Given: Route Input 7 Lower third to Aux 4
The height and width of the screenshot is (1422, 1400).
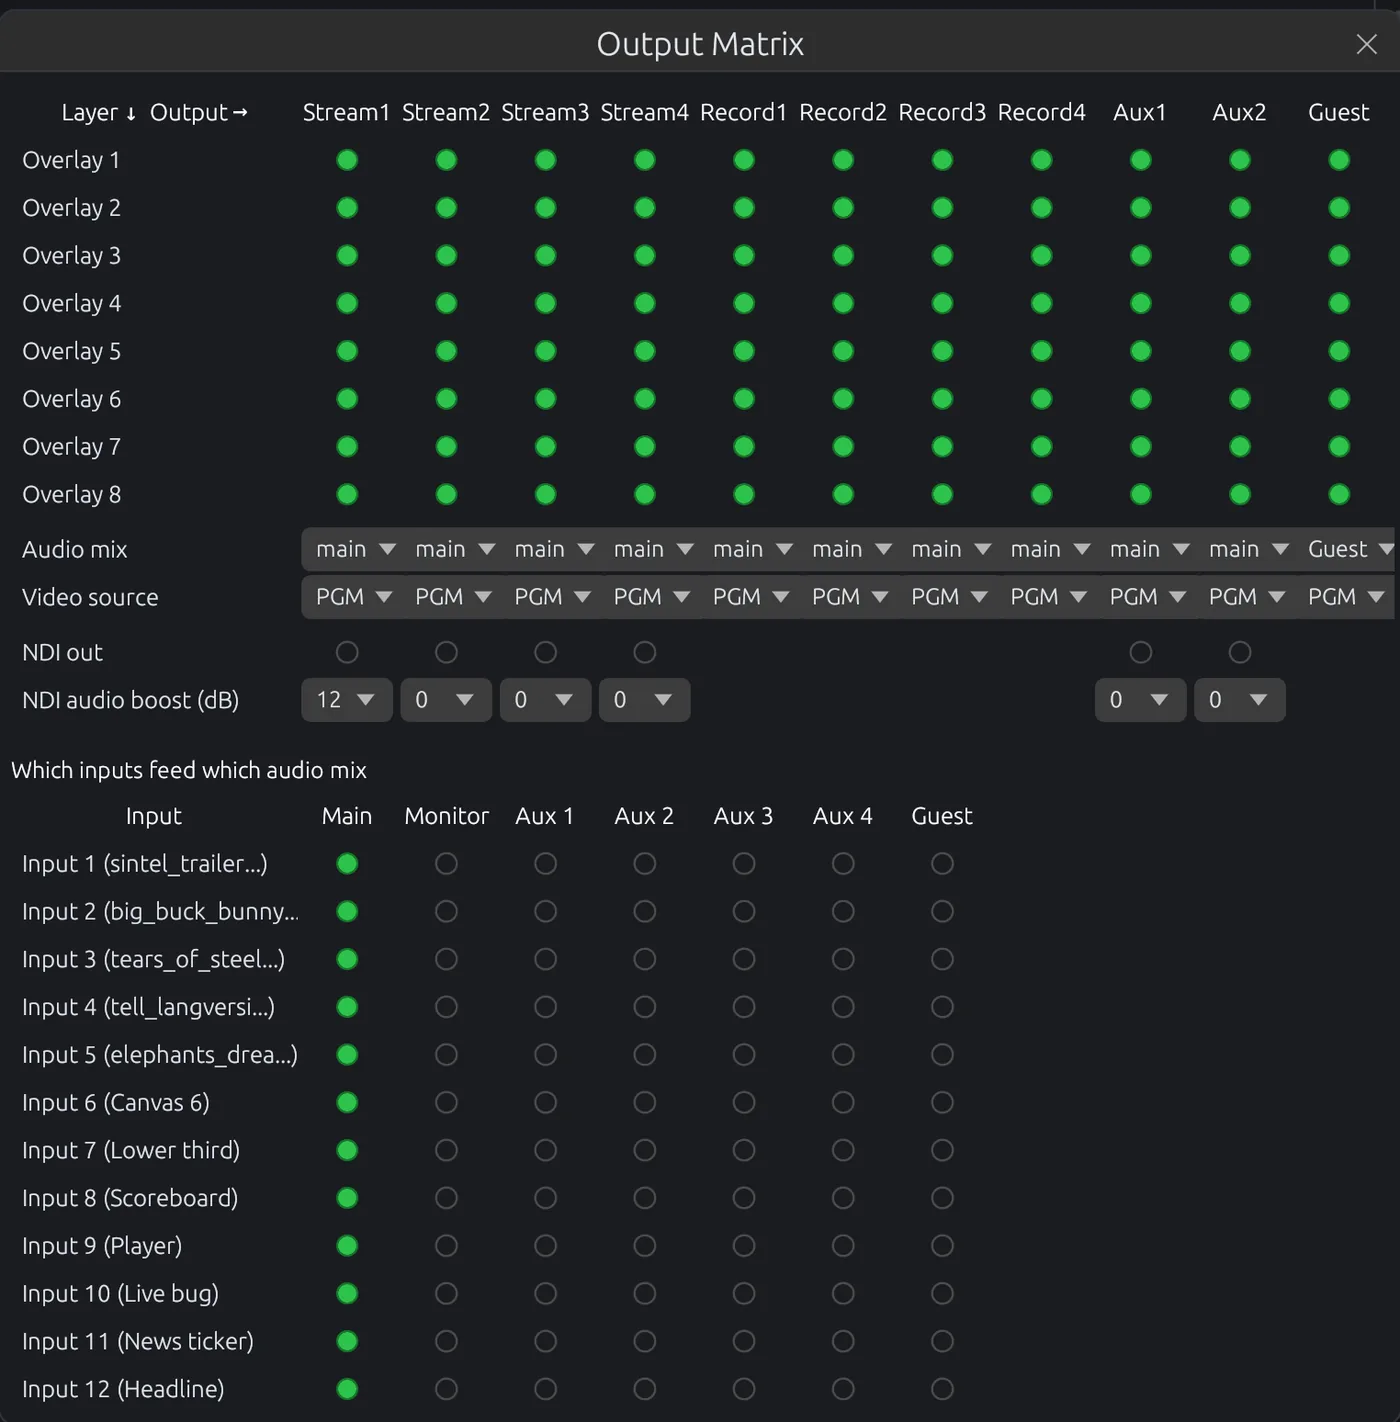Looking at the screenshot, I should (843, 1150).
